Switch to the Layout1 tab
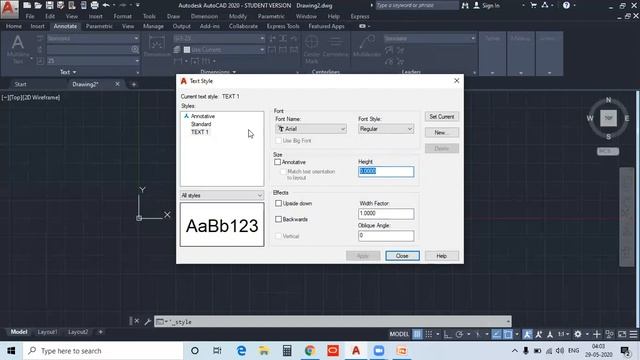Image resolution: width=640 pixels, height=360 pixels. [x=47, y=332]
